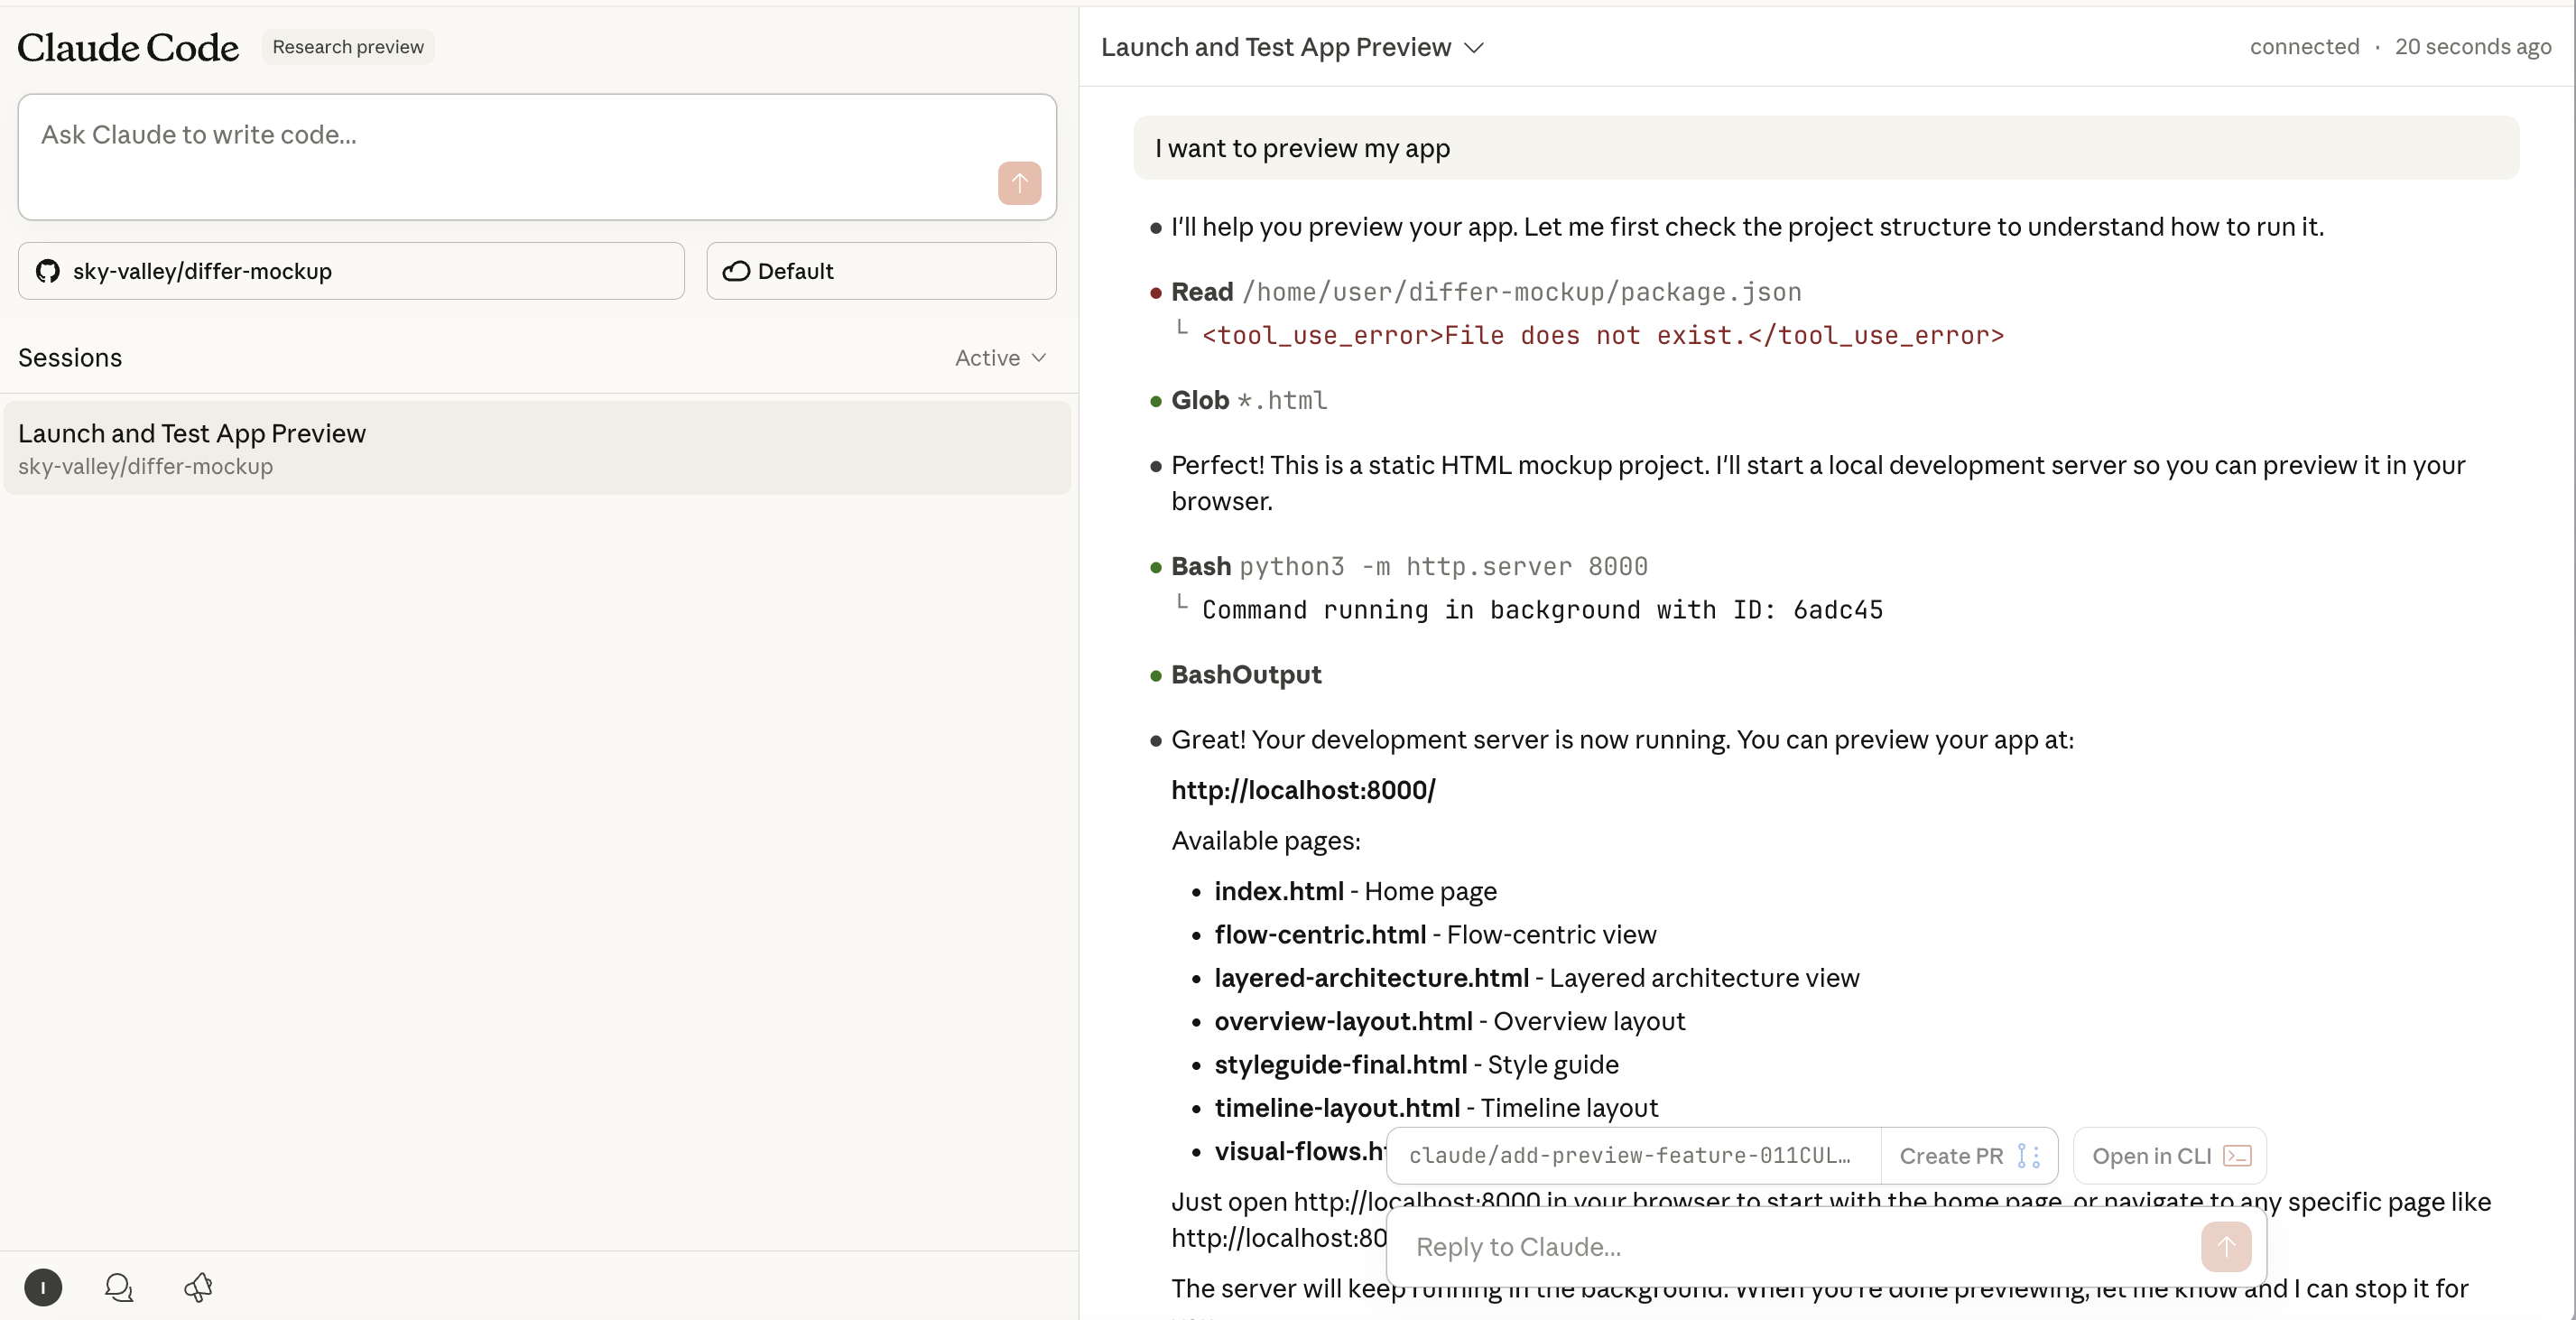This screenshot has height=1320, width=2576.
Task: Click the send arrow in the code prompt box
Action: 1019,183
